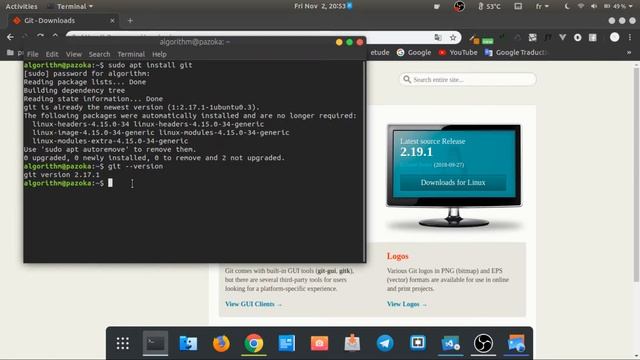The width and height of the screenshot is (640, 360).
Task: Click the night light moon icon in panel
Action: click(x=567, y=6)
